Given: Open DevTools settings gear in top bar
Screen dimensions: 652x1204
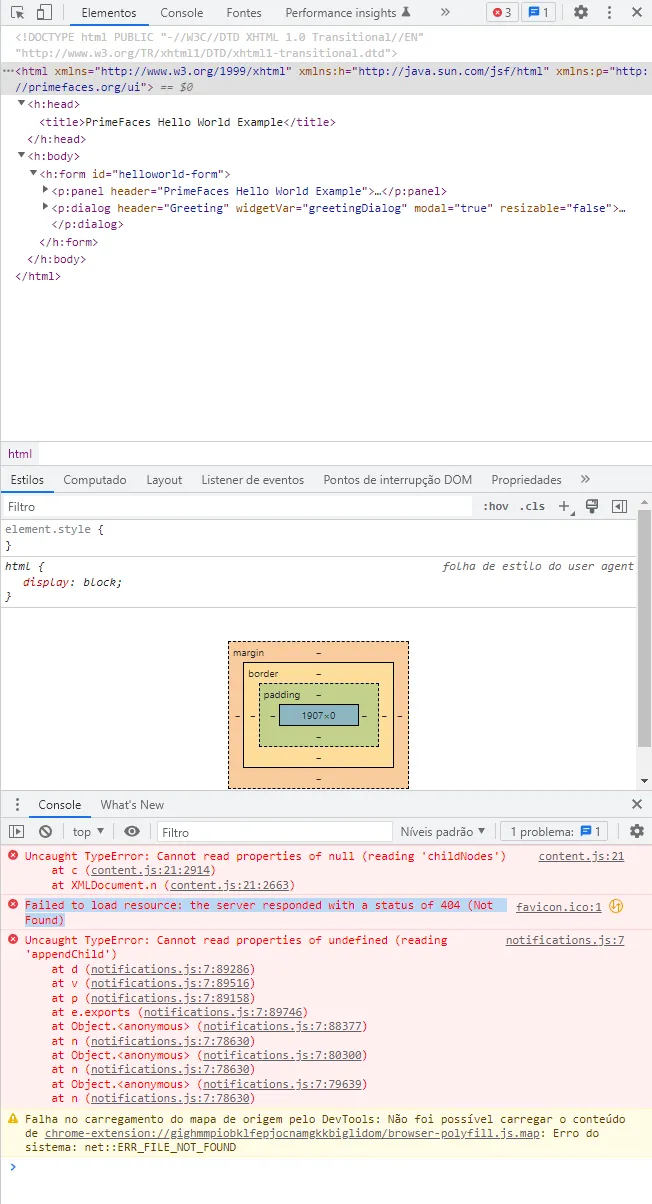Looking at the screenshot, I should [581, 13].
